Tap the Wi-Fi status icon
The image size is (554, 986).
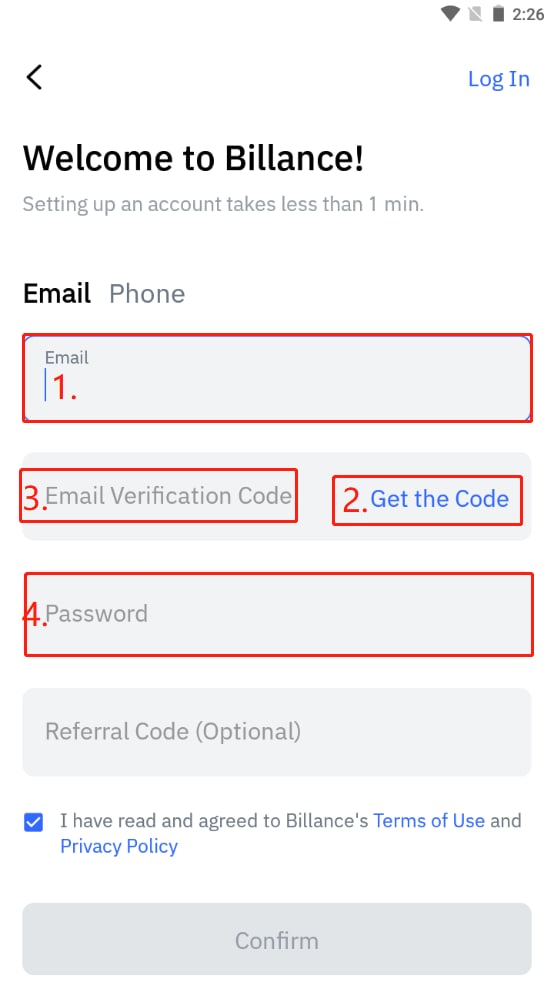click(x=450, y=14)
